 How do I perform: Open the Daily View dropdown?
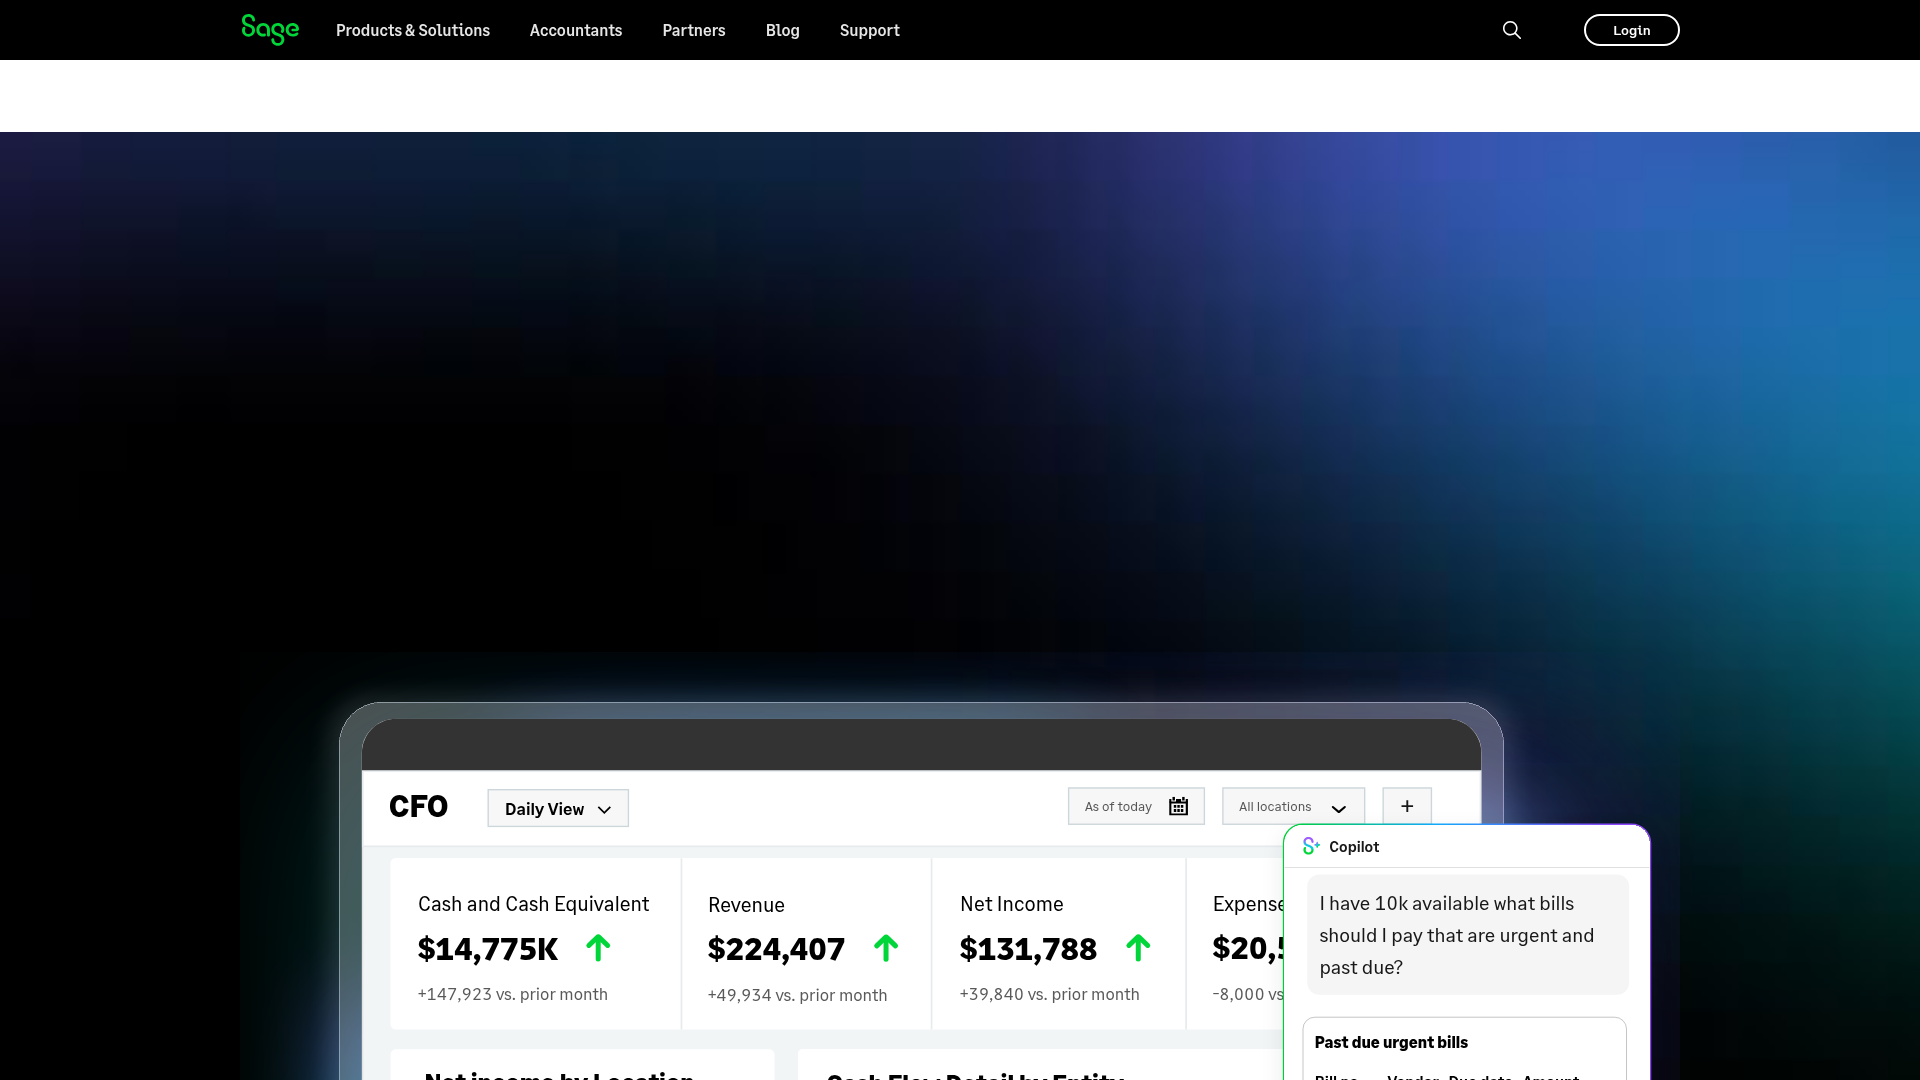pos(557,808)
